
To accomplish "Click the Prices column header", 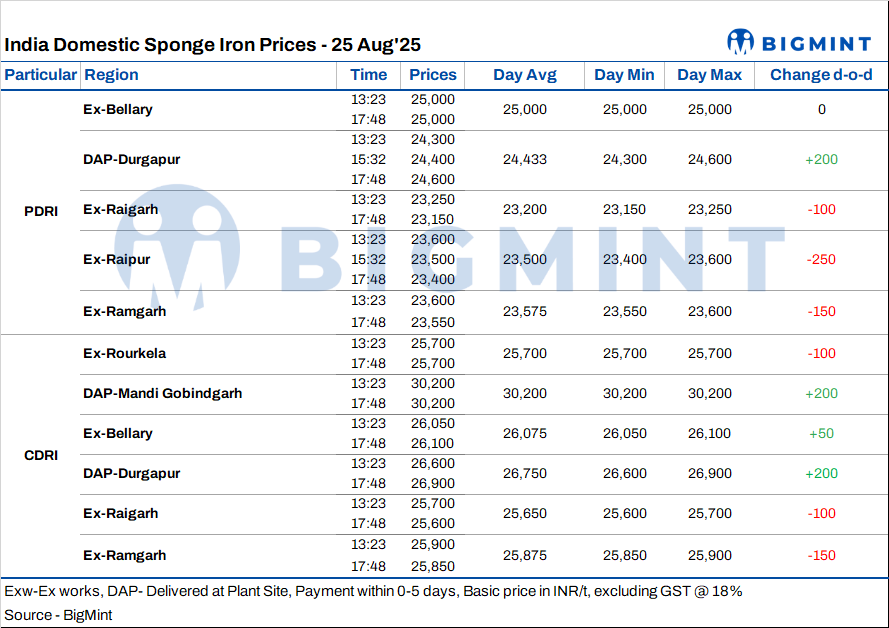I will [432, 75].
